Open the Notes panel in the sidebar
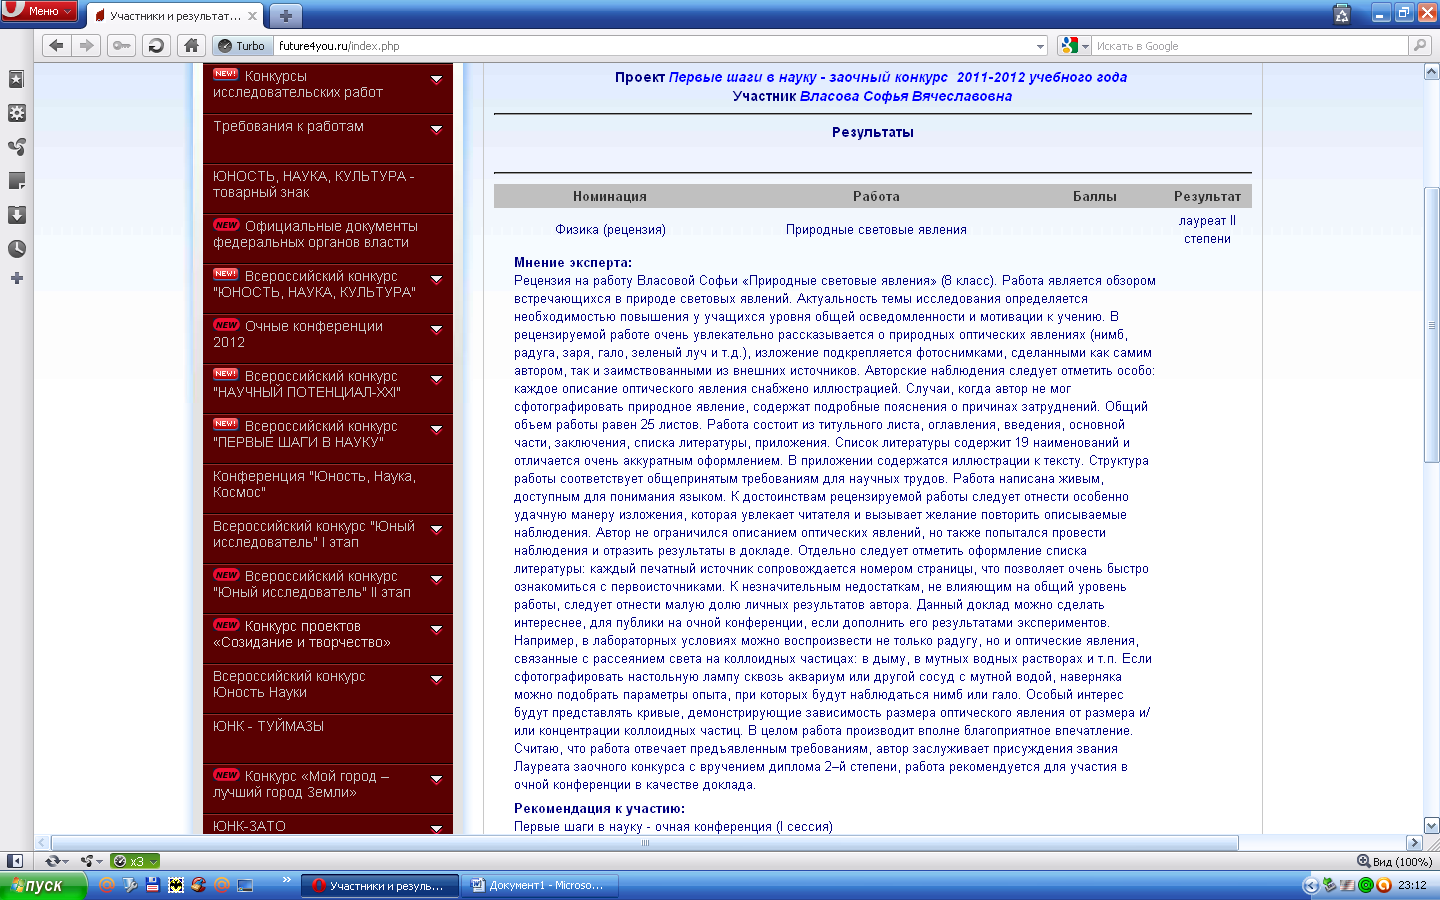Image resolution: width=1440 pixels, height=900 pixels. point(16,181)
